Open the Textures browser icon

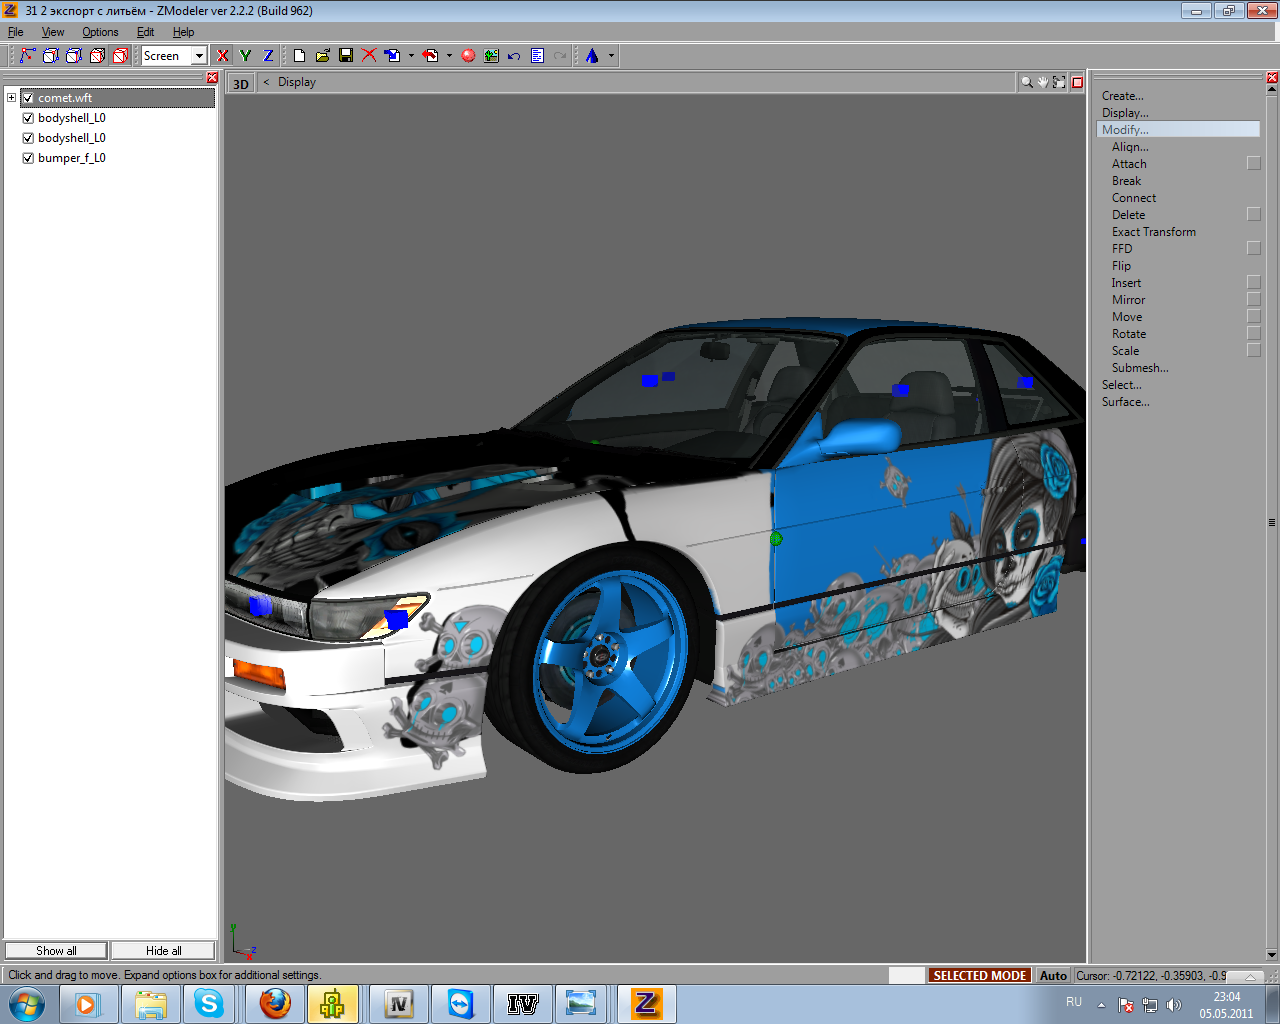coord(491,56)
